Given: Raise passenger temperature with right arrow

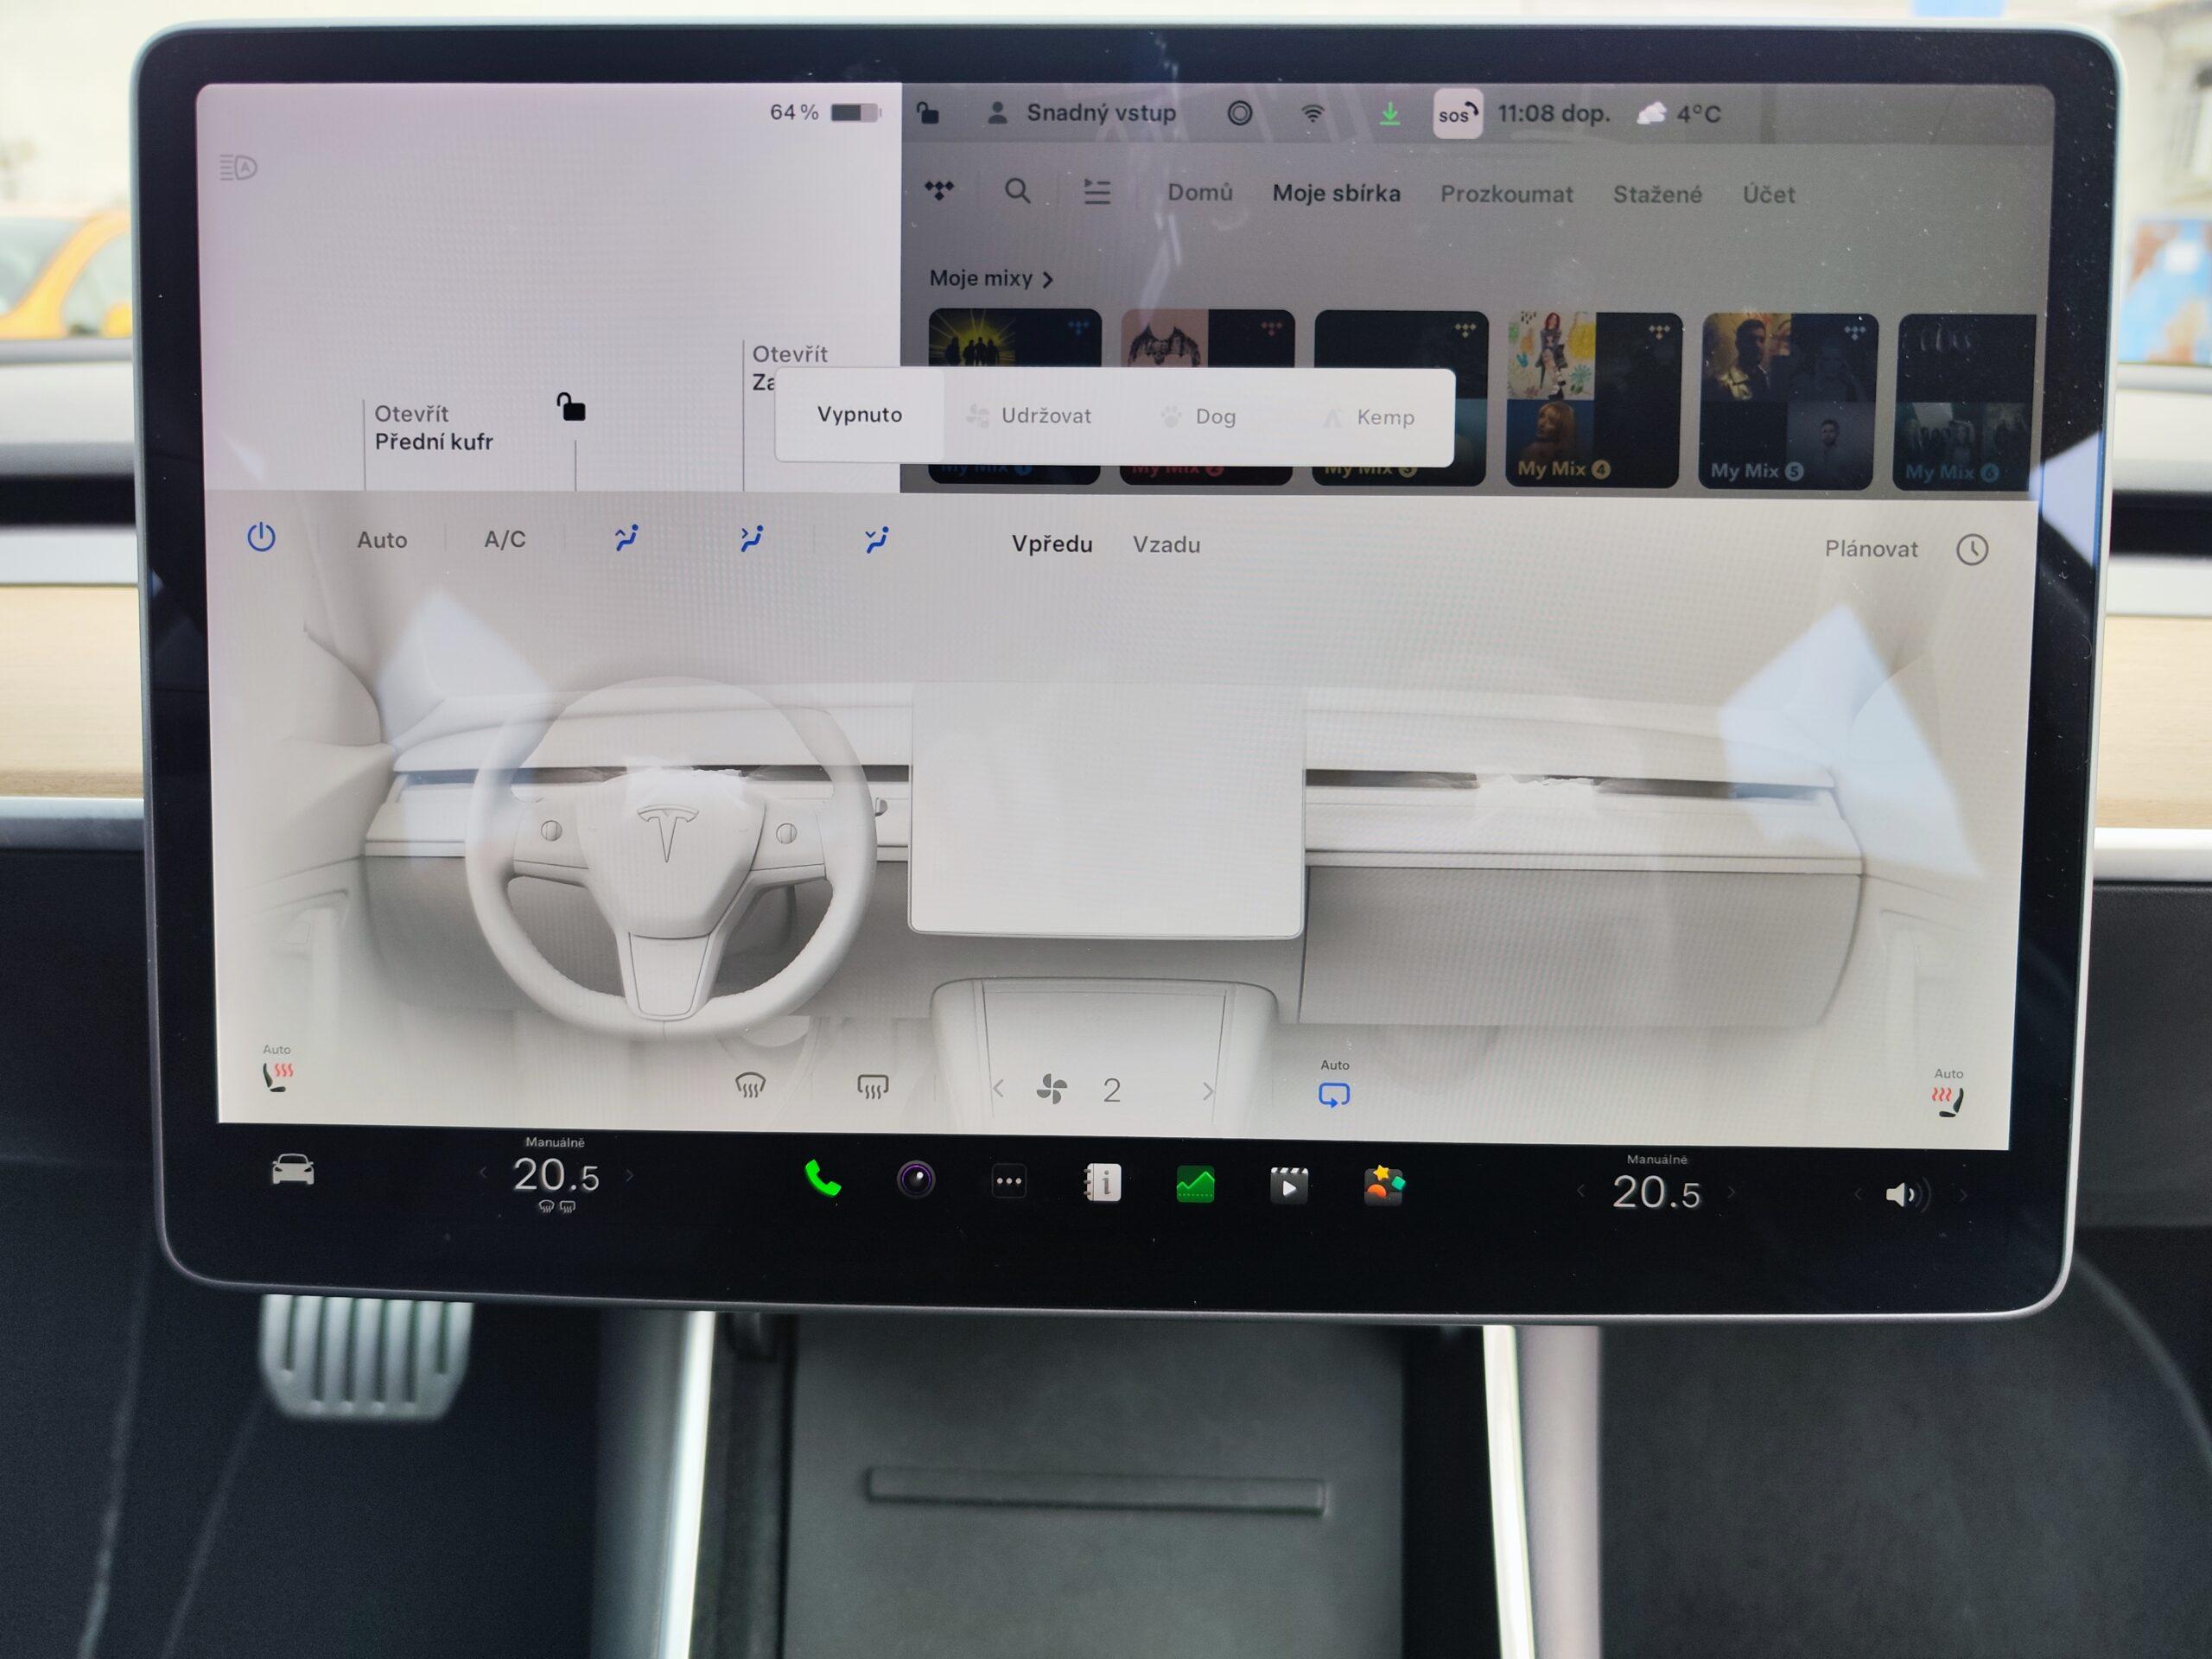Looking at the screenshot, I should 1731,1192.
